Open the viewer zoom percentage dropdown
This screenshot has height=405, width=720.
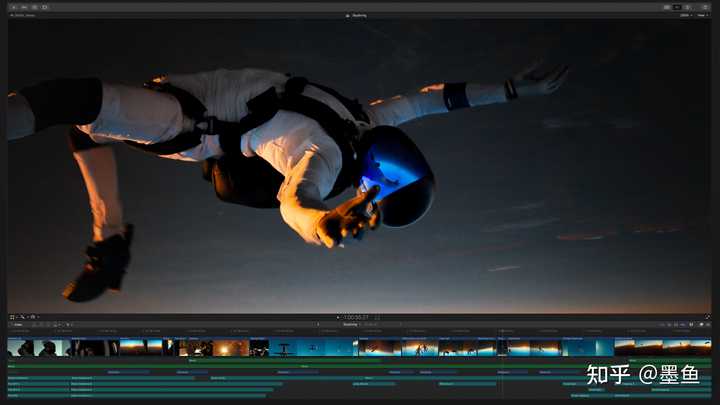tap(686, 15)
